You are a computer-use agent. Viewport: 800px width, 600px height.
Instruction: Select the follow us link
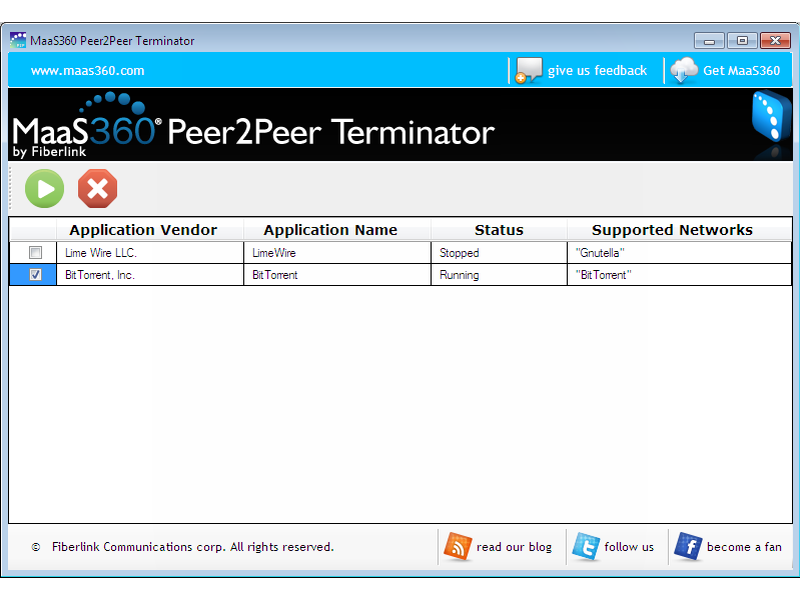[629, 547]
